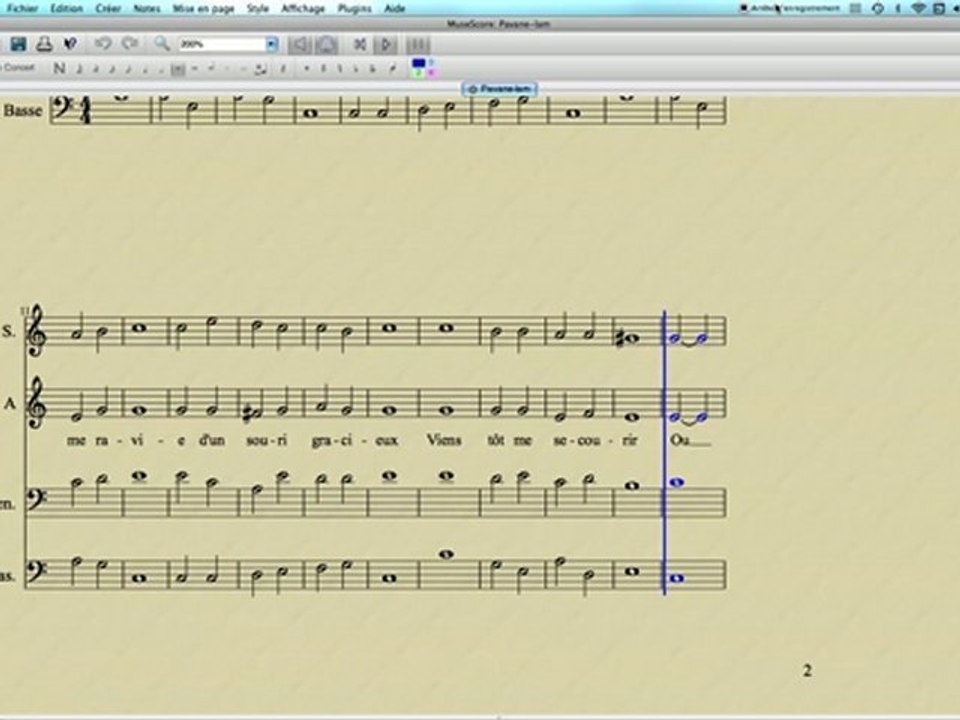Click the treble clef of the S. staff
The image size is (960, 720).
pos(37,331)
